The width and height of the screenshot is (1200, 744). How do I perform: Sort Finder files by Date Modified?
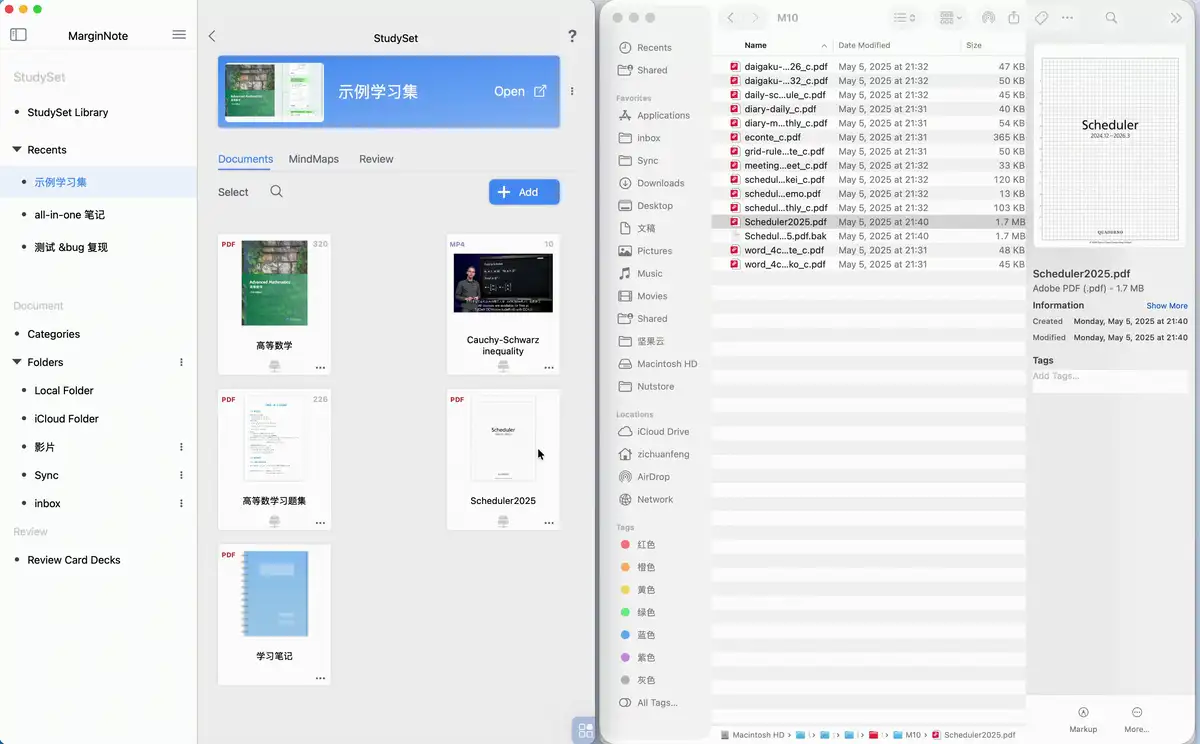(864, 45)
